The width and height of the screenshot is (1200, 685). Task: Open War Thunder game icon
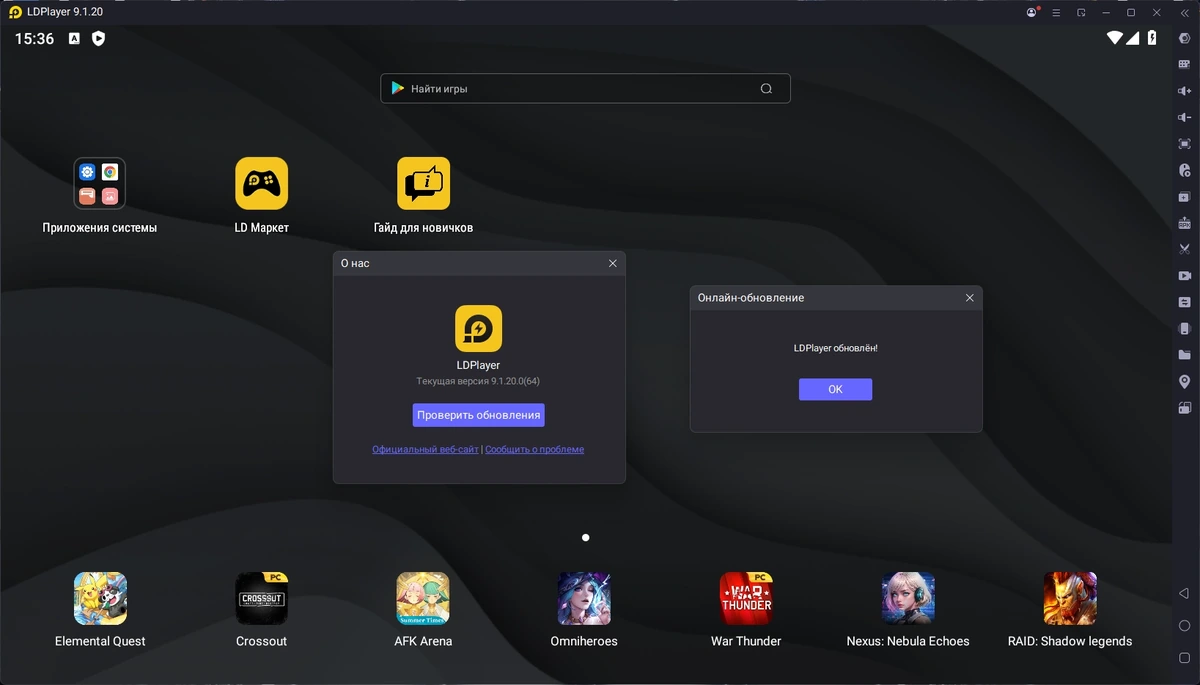coord(746,598)
